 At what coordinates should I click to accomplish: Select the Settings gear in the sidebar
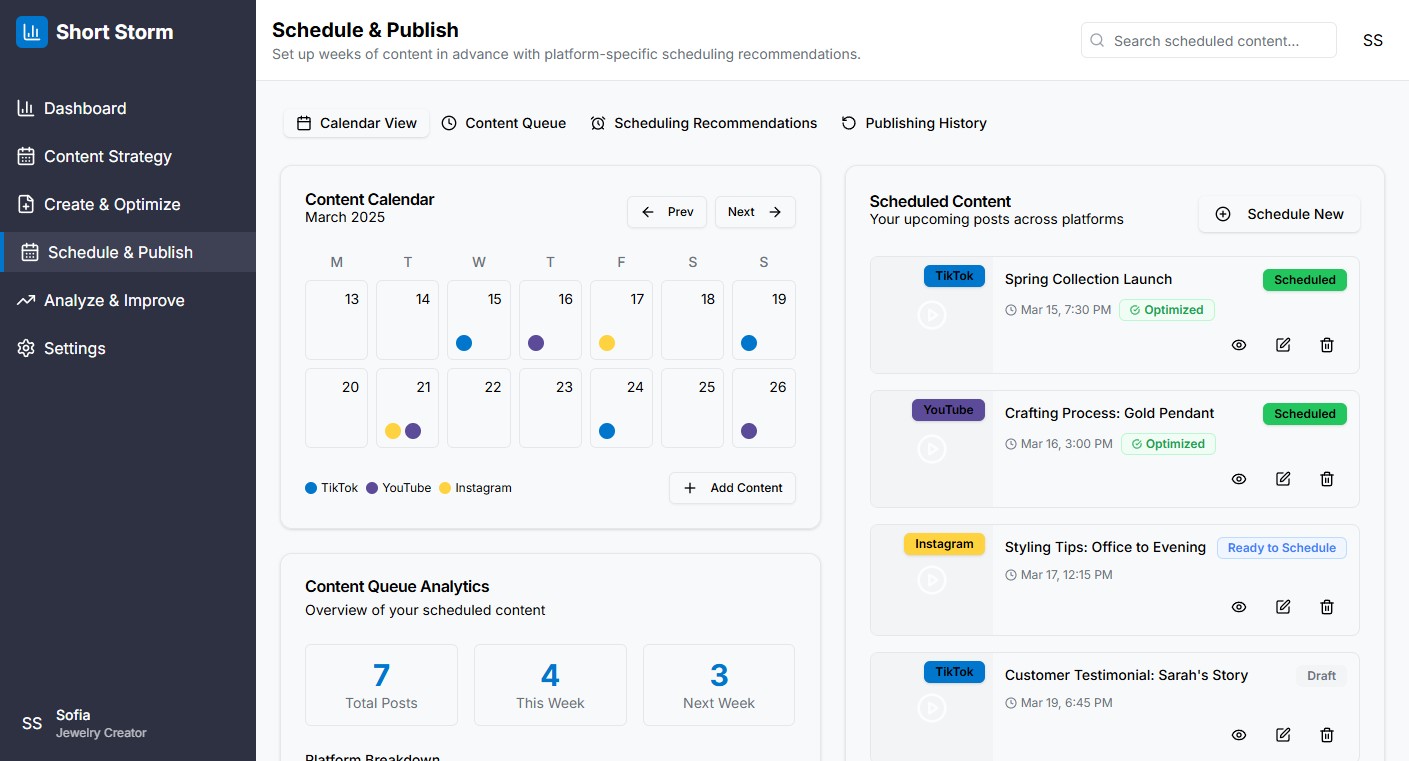click(26, 348)
